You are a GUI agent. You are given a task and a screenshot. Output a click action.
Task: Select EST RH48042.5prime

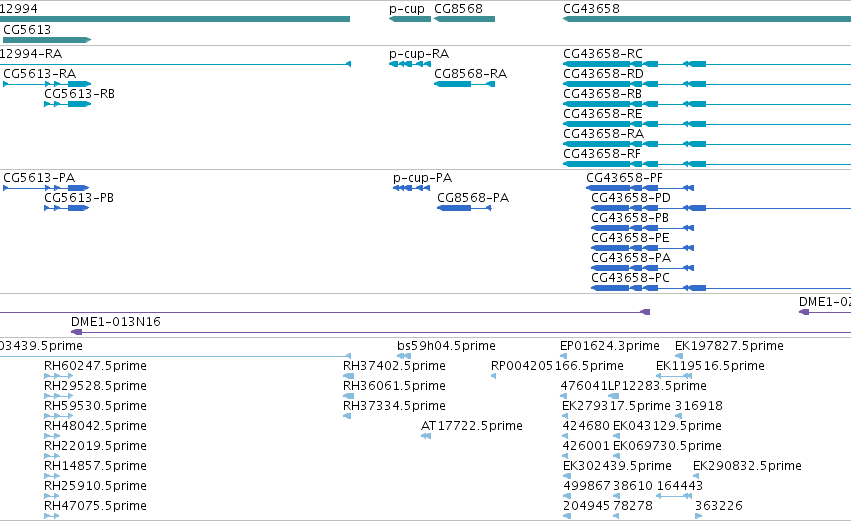(95, 425)
